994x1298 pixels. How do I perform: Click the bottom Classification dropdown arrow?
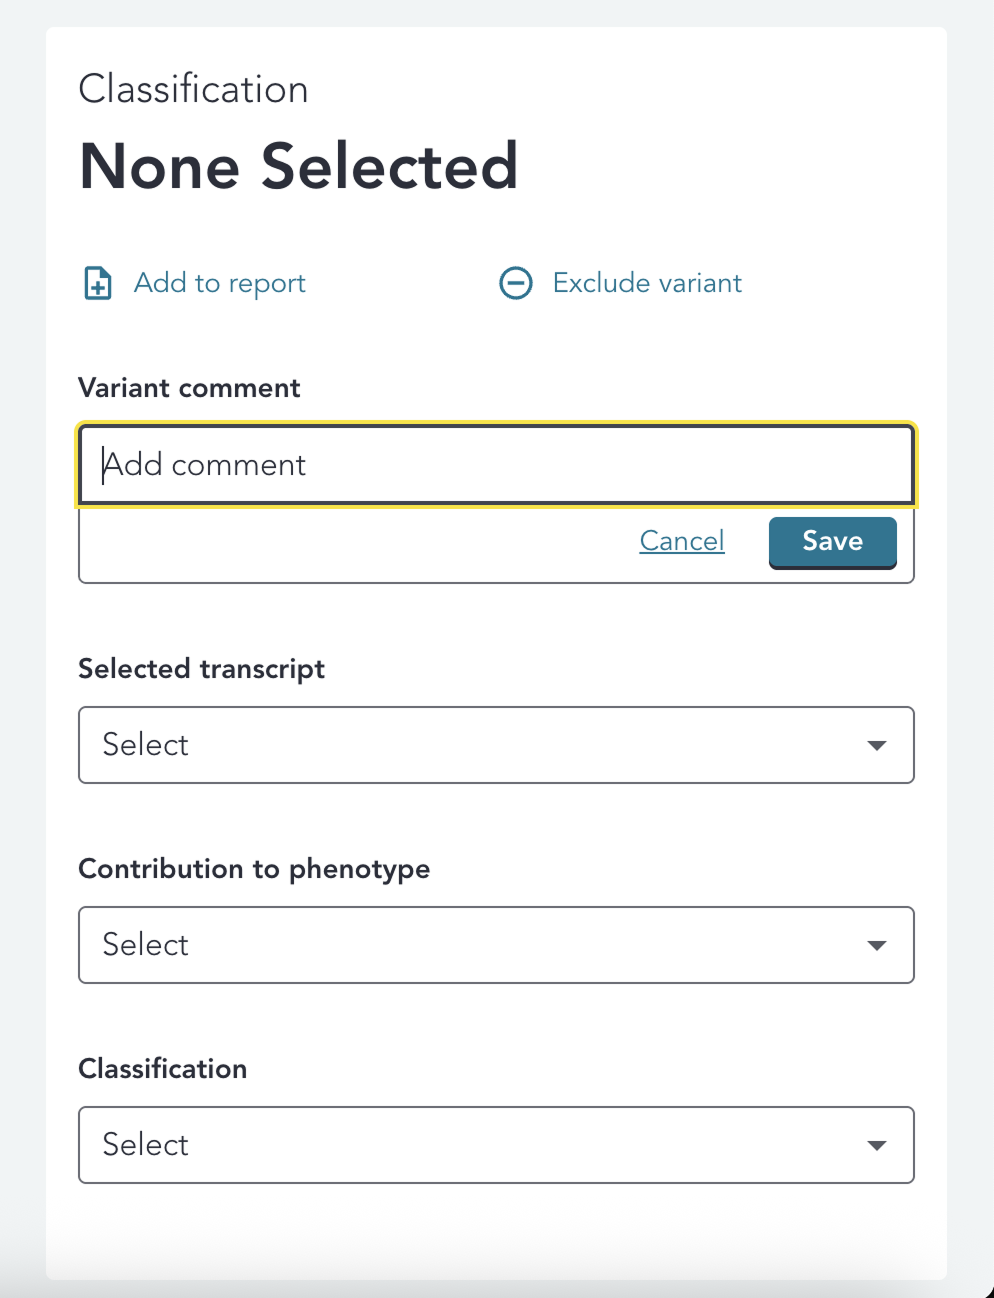[x=877, y=1145]
